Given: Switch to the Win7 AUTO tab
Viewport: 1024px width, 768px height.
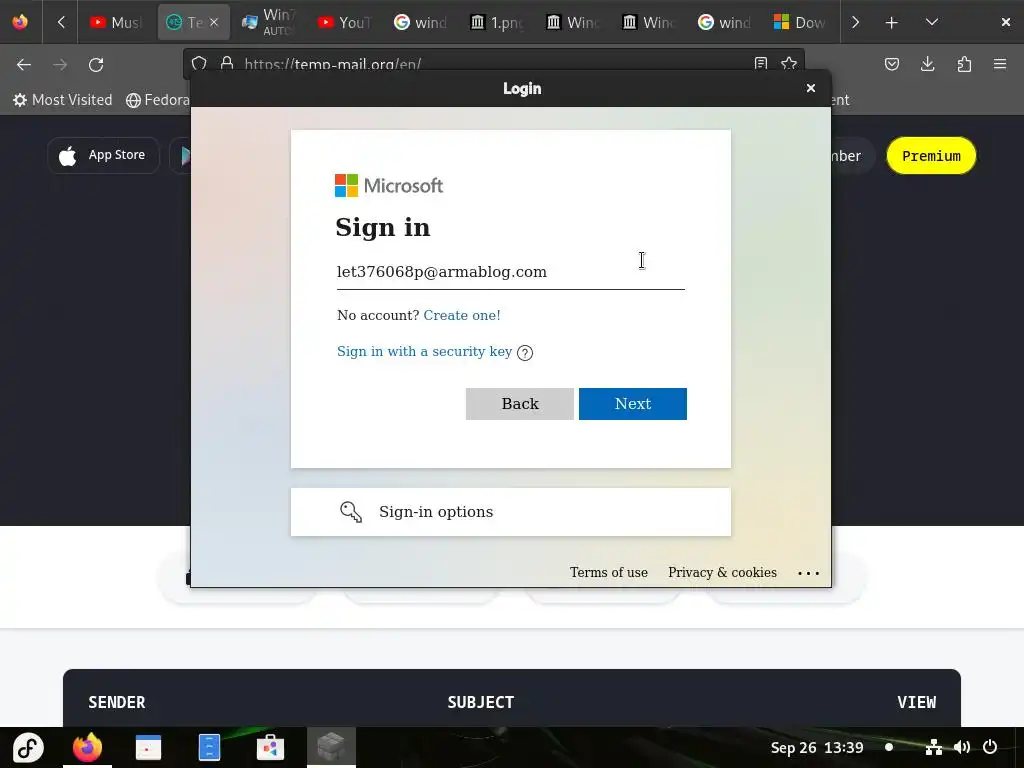Looking at the screenshot, I should [268, 23].
